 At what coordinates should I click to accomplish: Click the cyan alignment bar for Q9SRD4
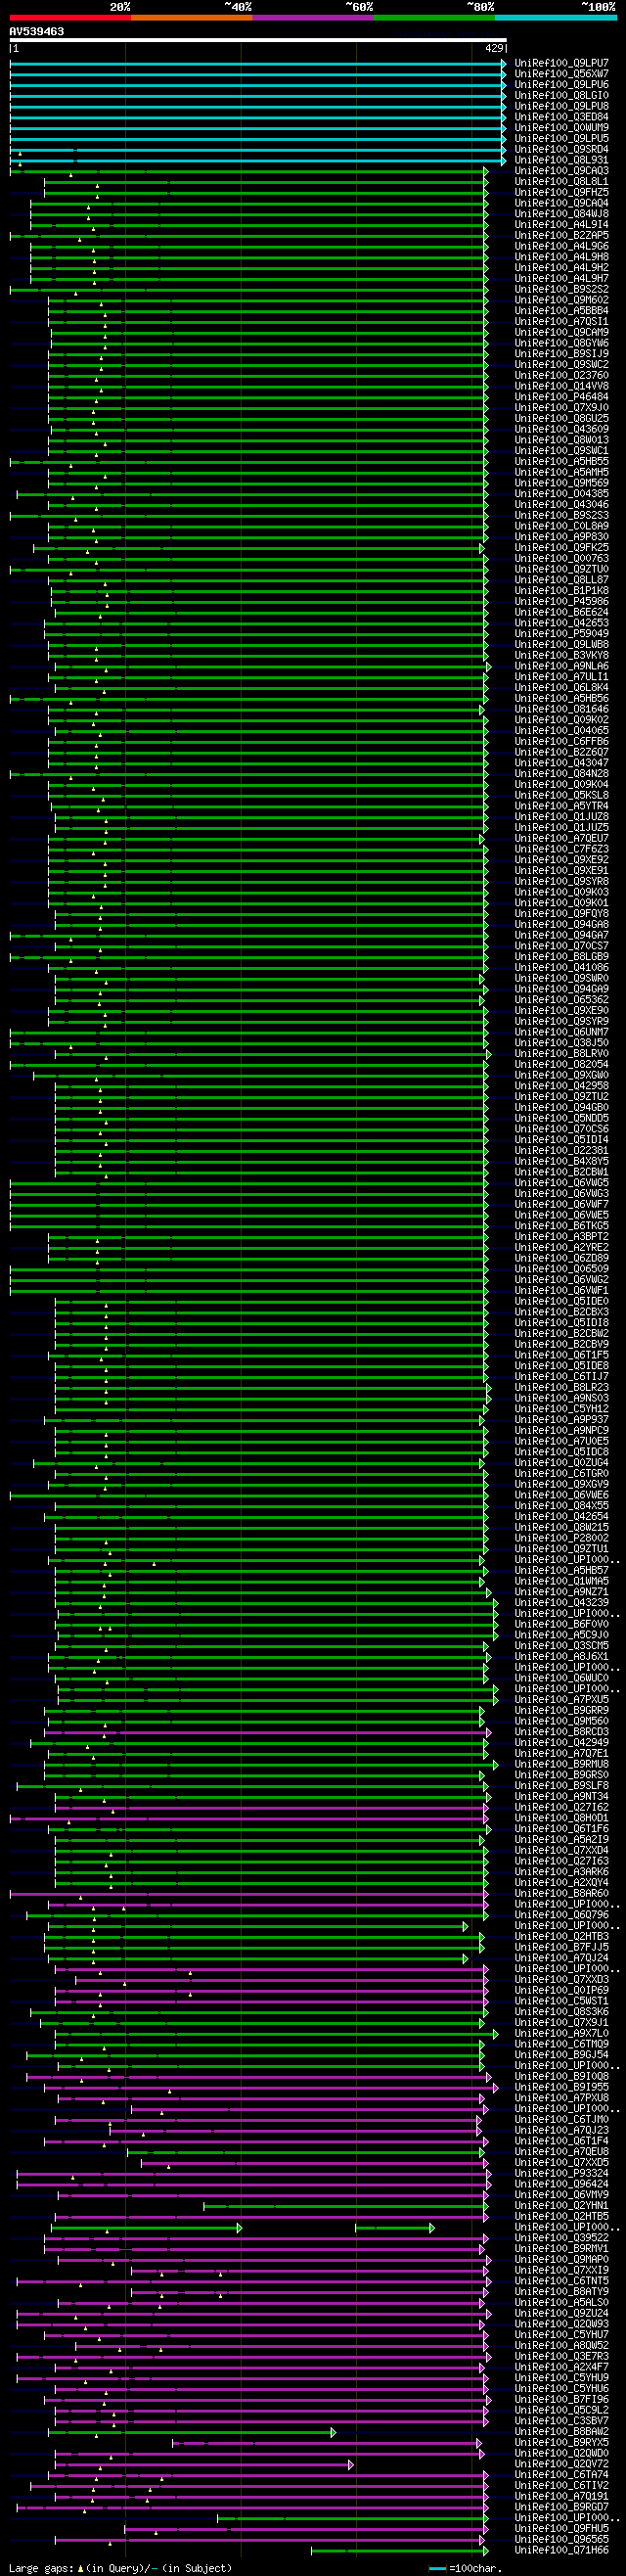(x=258, y=150)
